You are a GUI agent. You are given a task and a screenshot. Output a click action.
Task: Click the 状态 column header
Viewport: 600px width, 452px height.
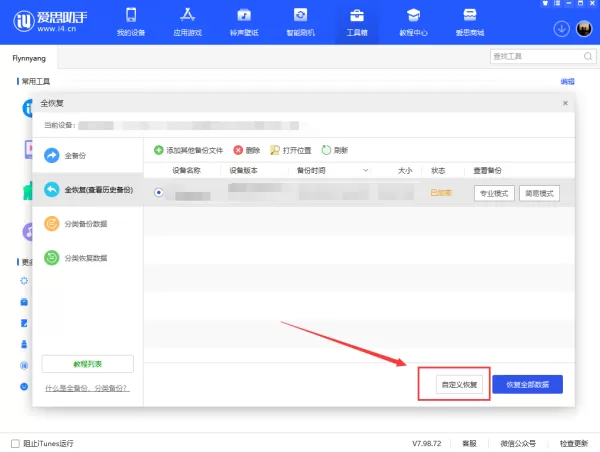(438, 170)
